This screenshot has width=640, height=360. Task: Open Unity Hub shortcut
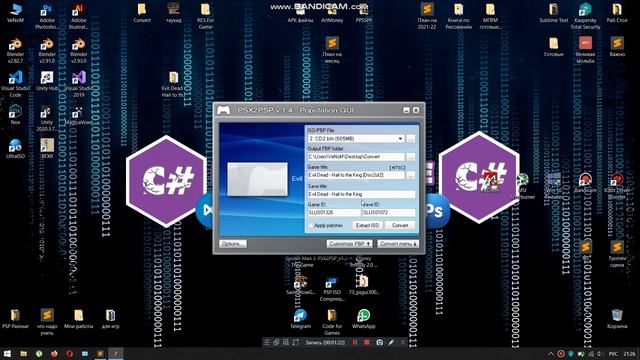tap(47, 81)
